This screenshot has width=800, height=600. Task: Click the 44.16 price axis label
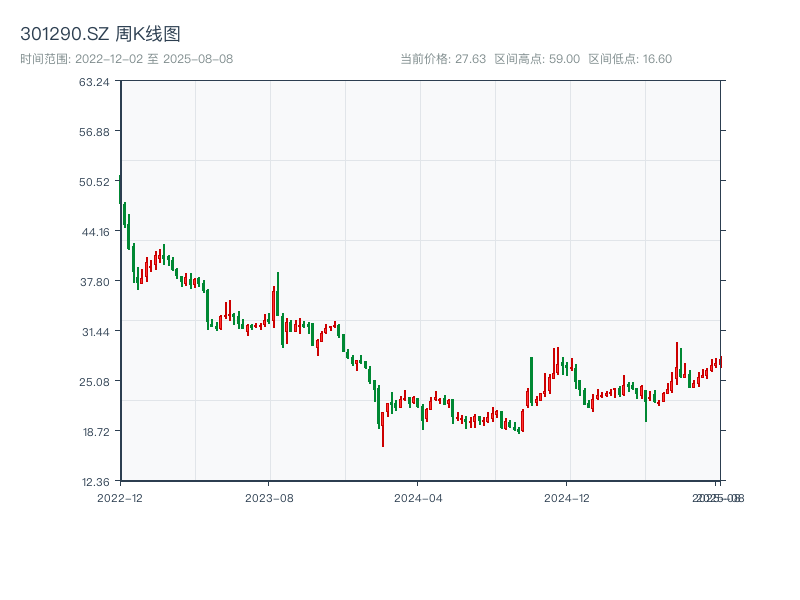[94, 232]
